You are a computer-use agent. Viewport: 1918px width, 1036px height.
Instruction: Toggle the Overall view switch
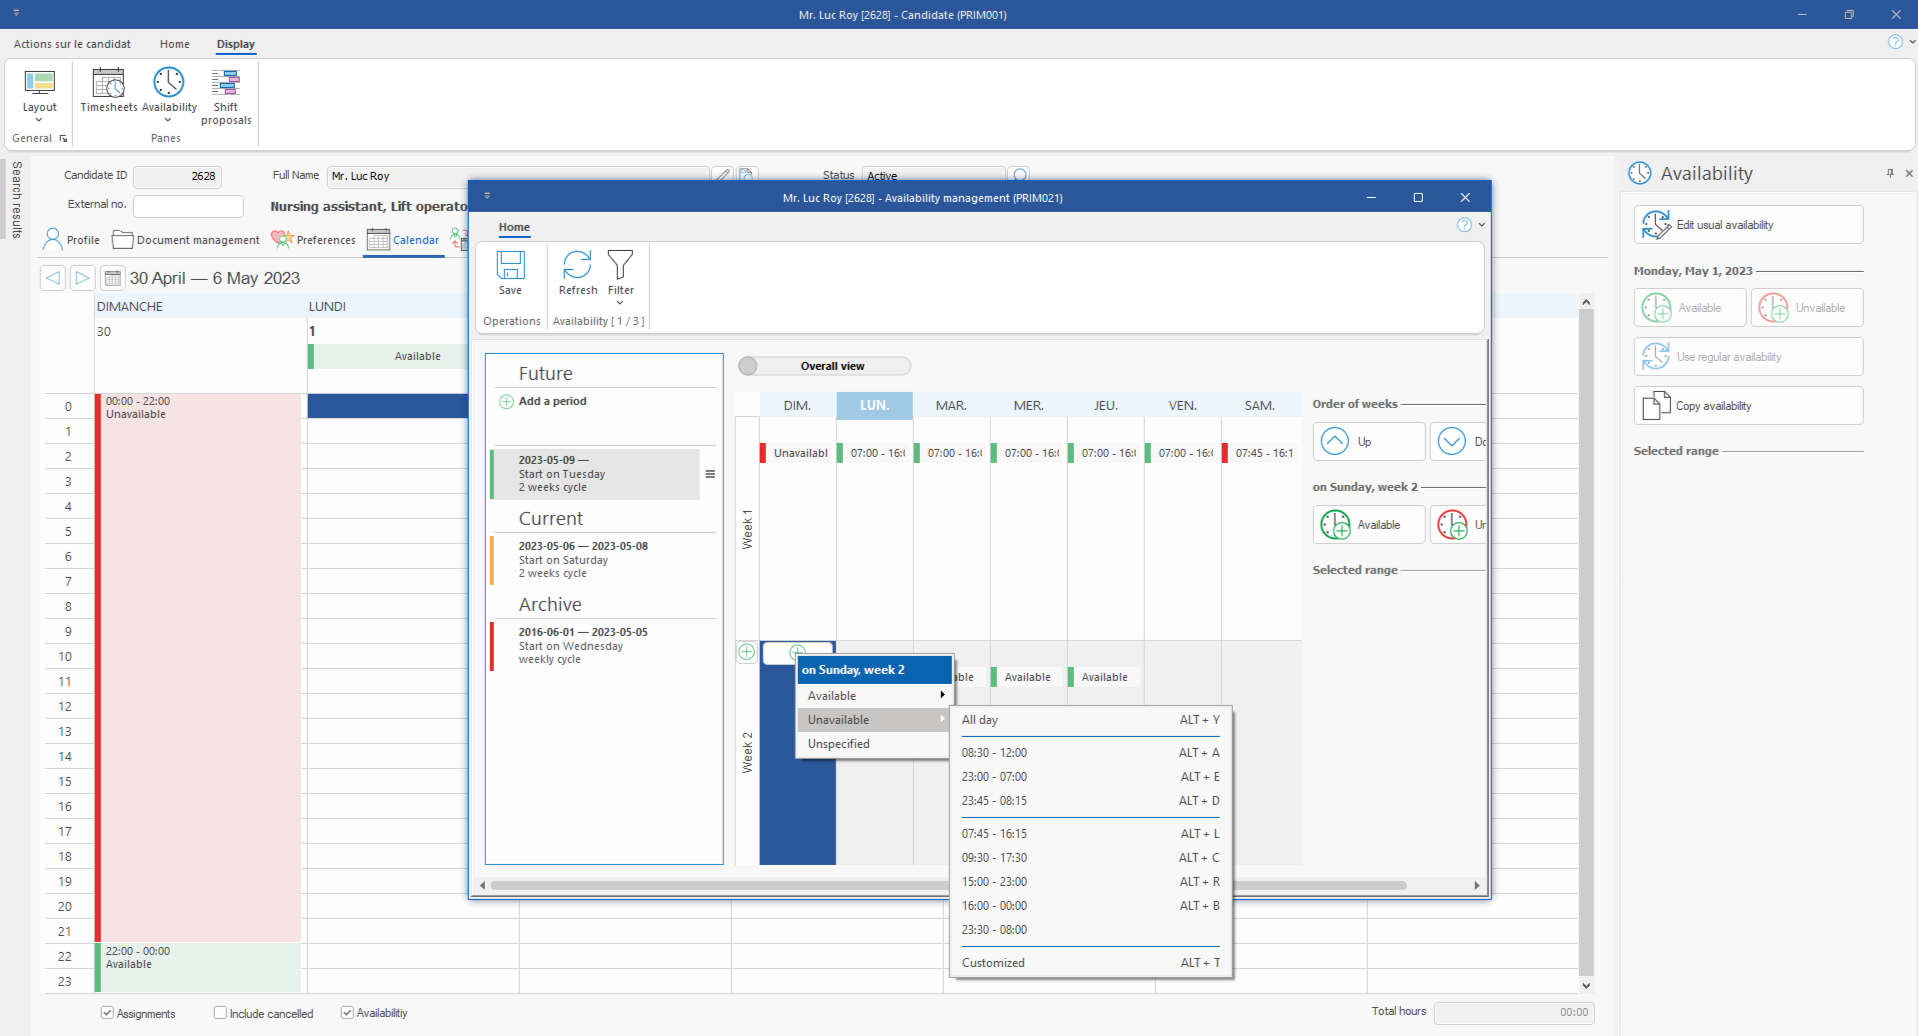[x=748, y=366]
